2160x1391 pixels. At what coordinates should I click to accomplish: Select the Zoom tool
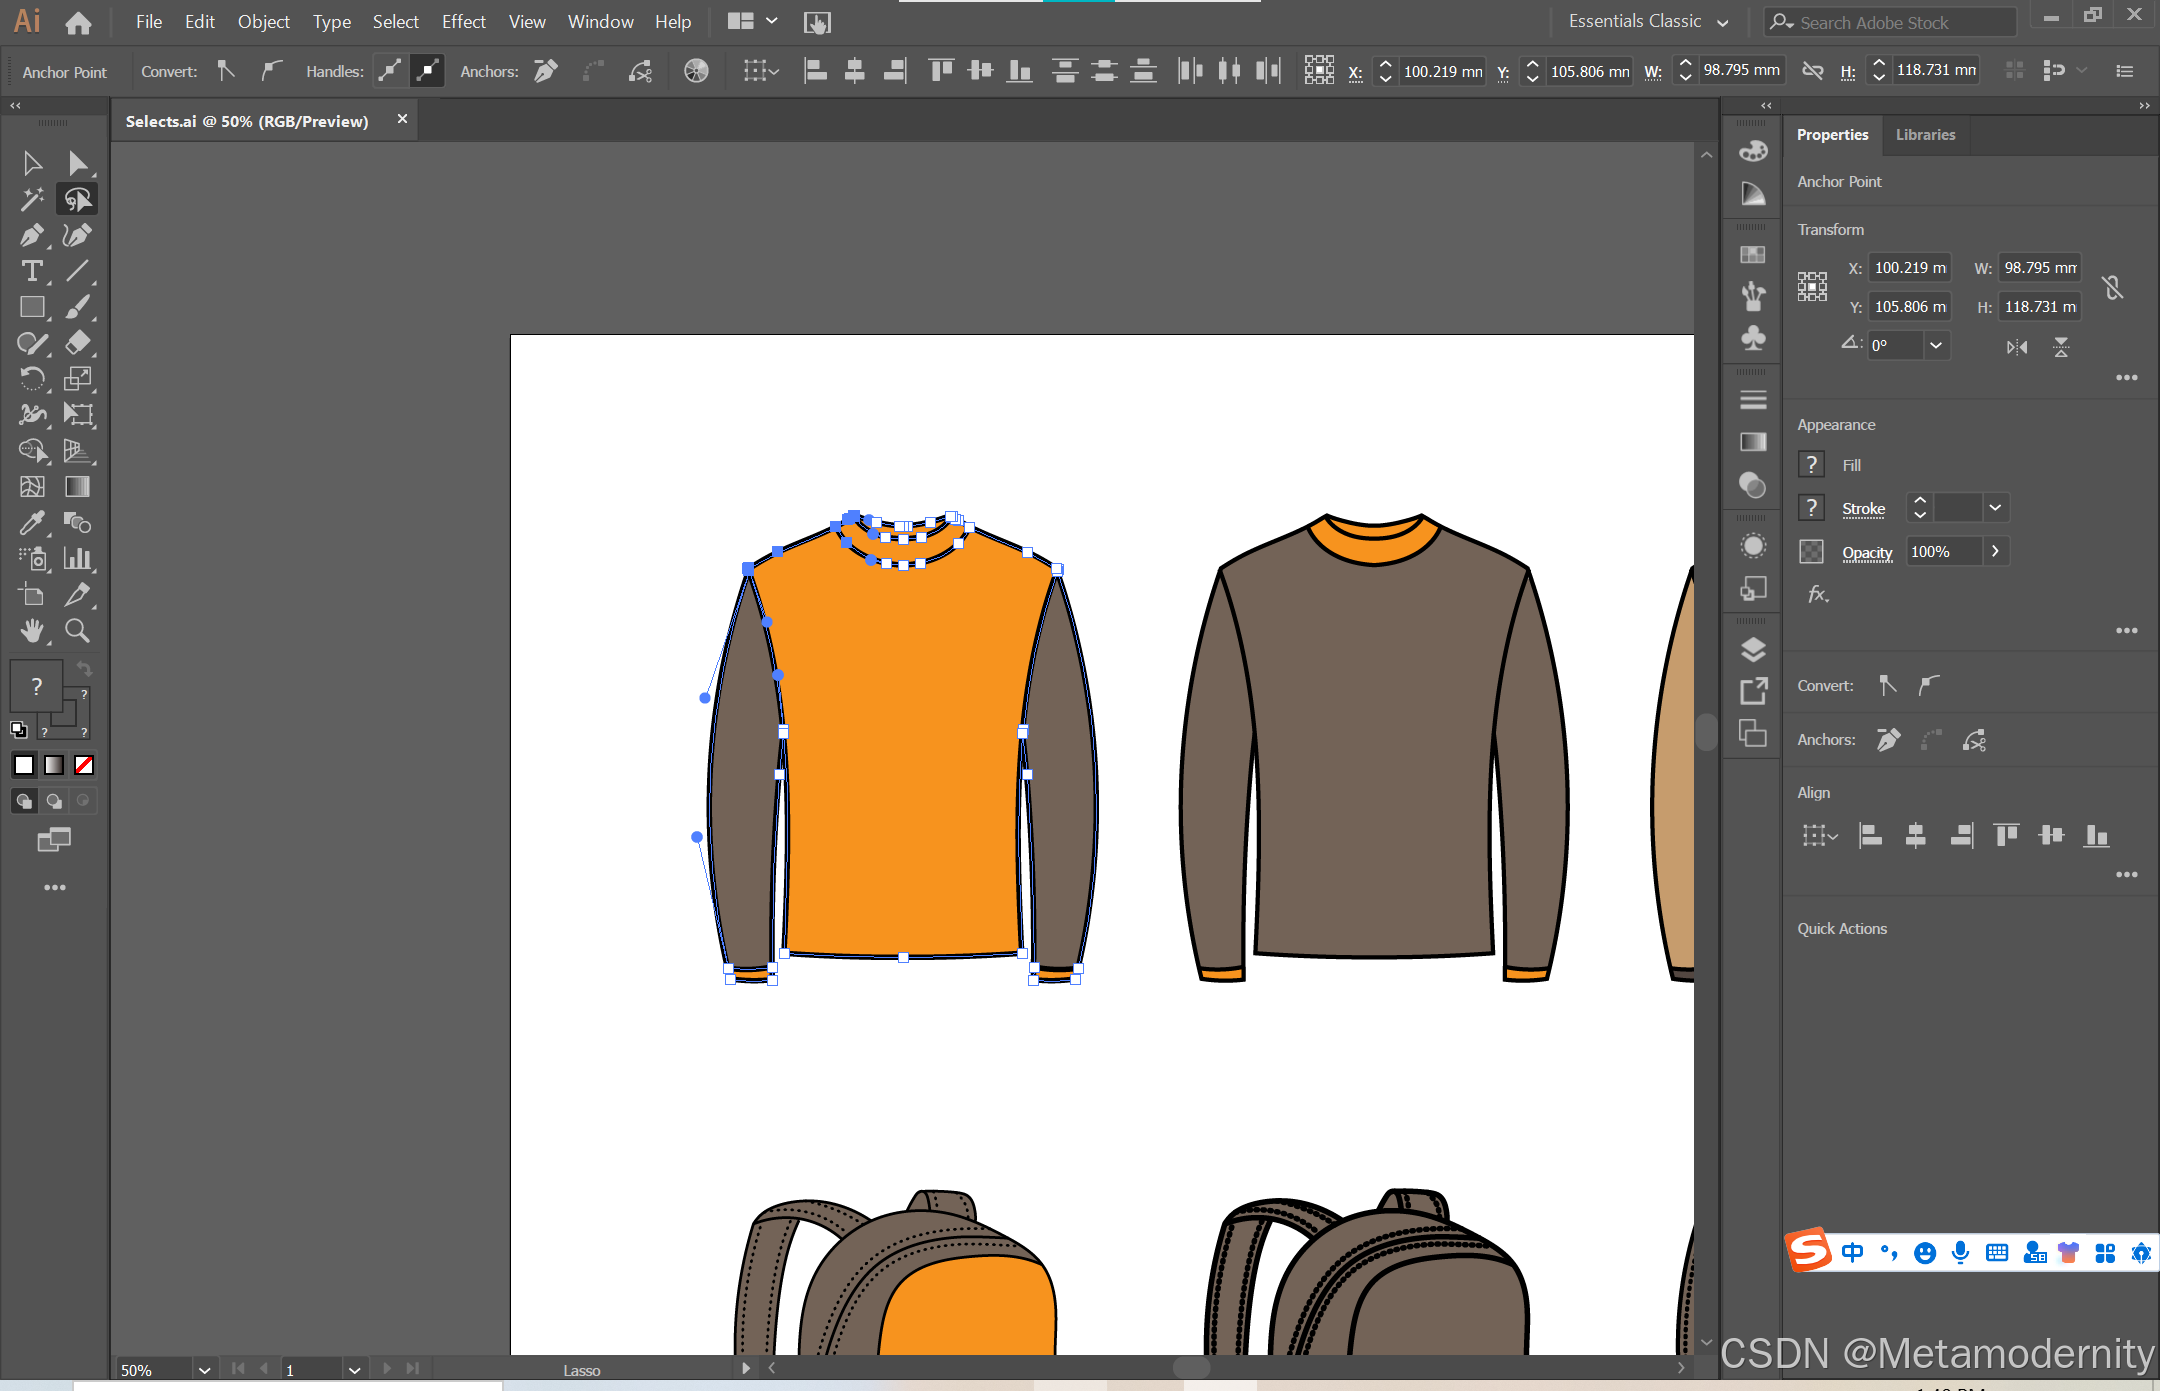pos(77,631)
